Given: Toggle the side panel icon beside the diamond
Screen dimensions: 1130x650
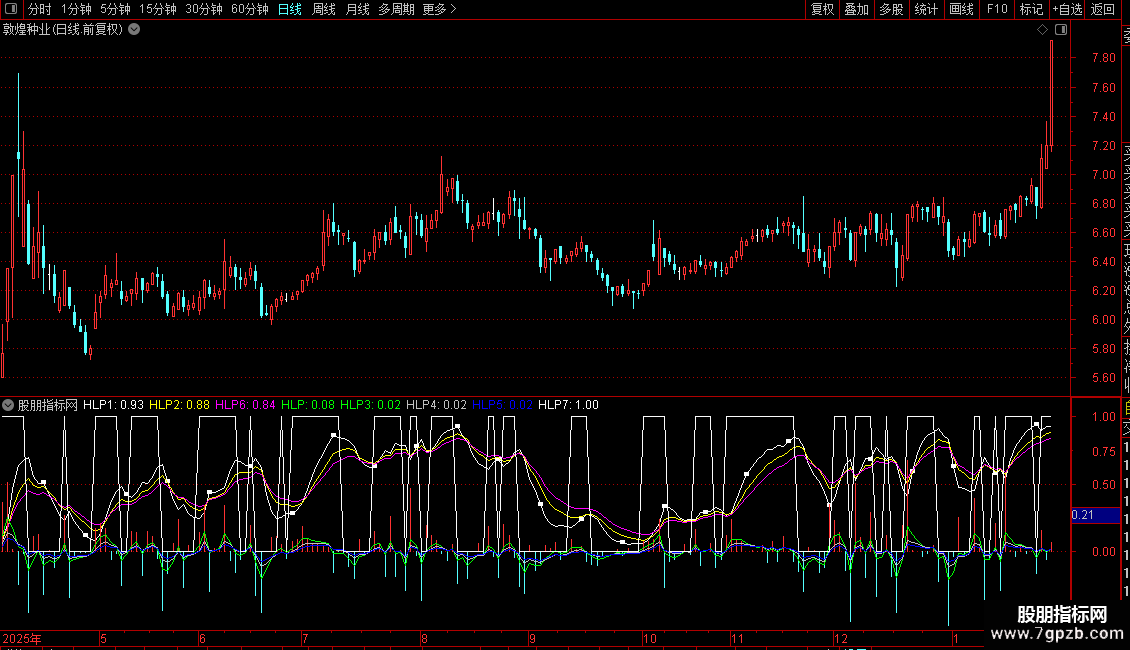Looking at the screenshot, I should coord(1060,30).
